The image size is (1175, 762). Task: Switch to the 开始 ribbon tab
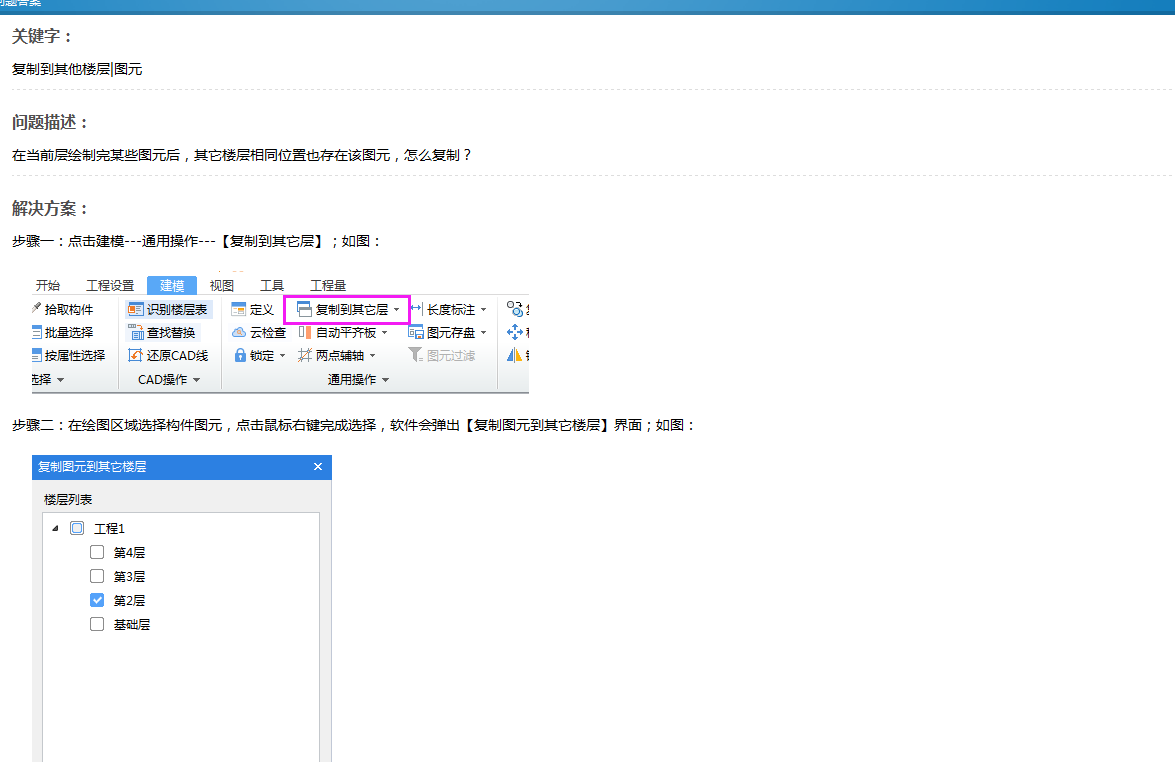click(48, 285)
